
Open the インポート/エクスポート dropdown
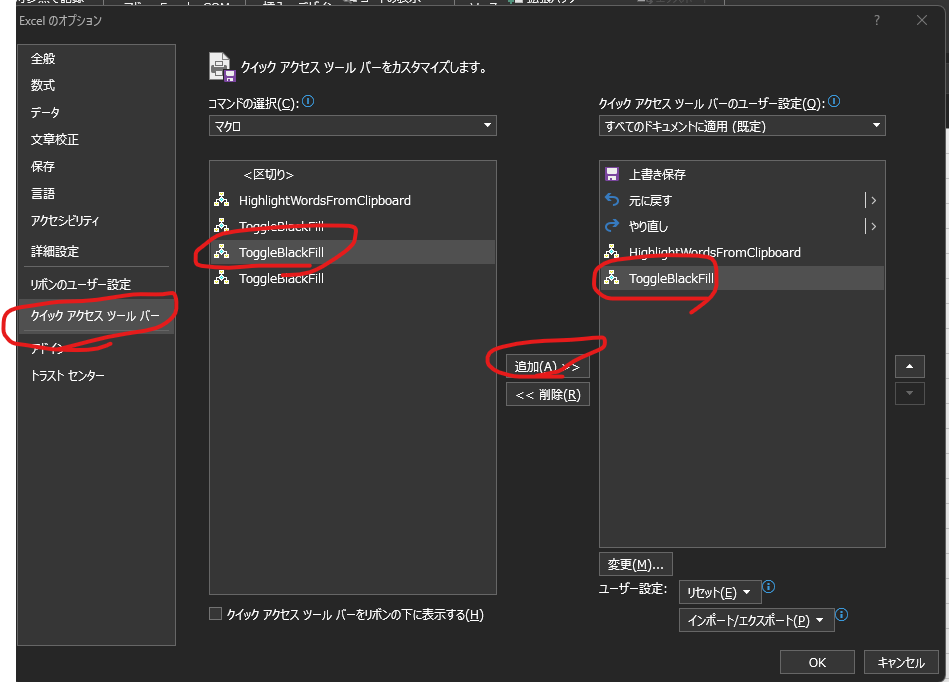(x=755, y=620)
